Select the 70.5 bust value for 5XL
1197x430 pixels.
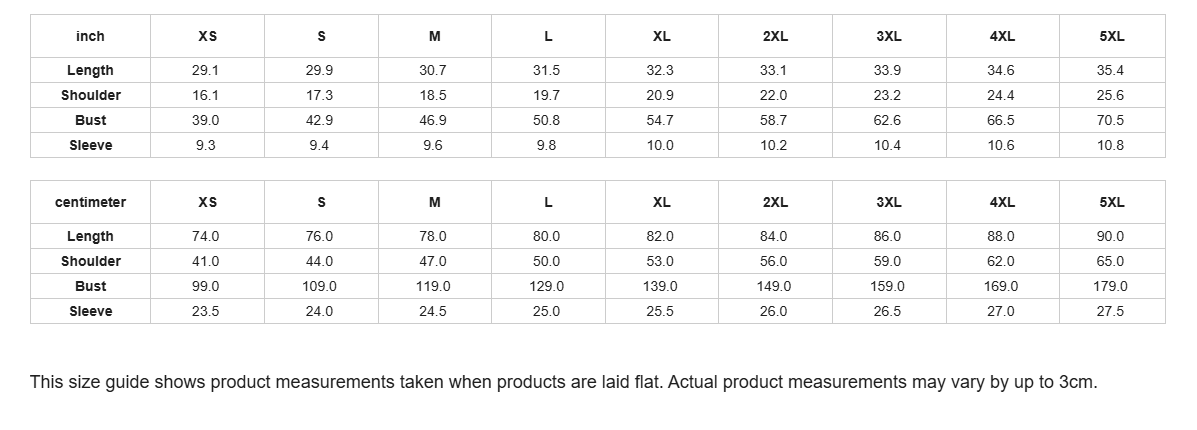(1111, 121)
